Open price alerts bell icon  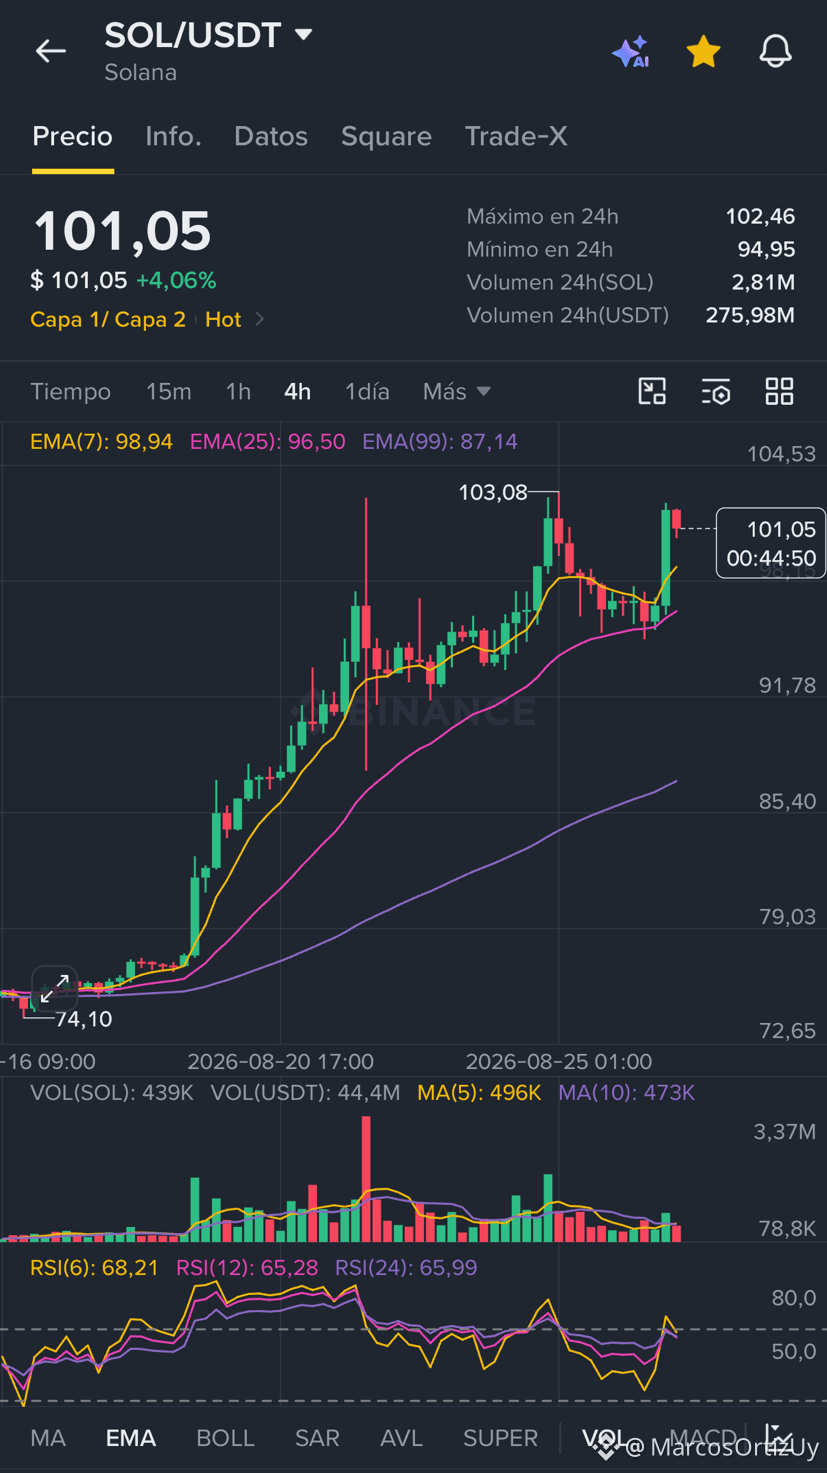775,51
